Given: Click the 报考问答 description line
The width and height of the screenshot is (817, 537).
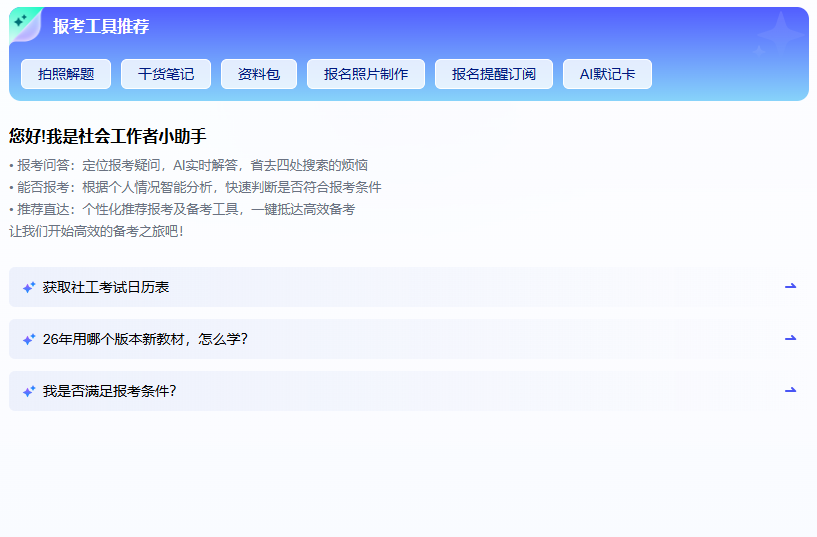Looking at the screenshot, I should click(x=188, y=166).
